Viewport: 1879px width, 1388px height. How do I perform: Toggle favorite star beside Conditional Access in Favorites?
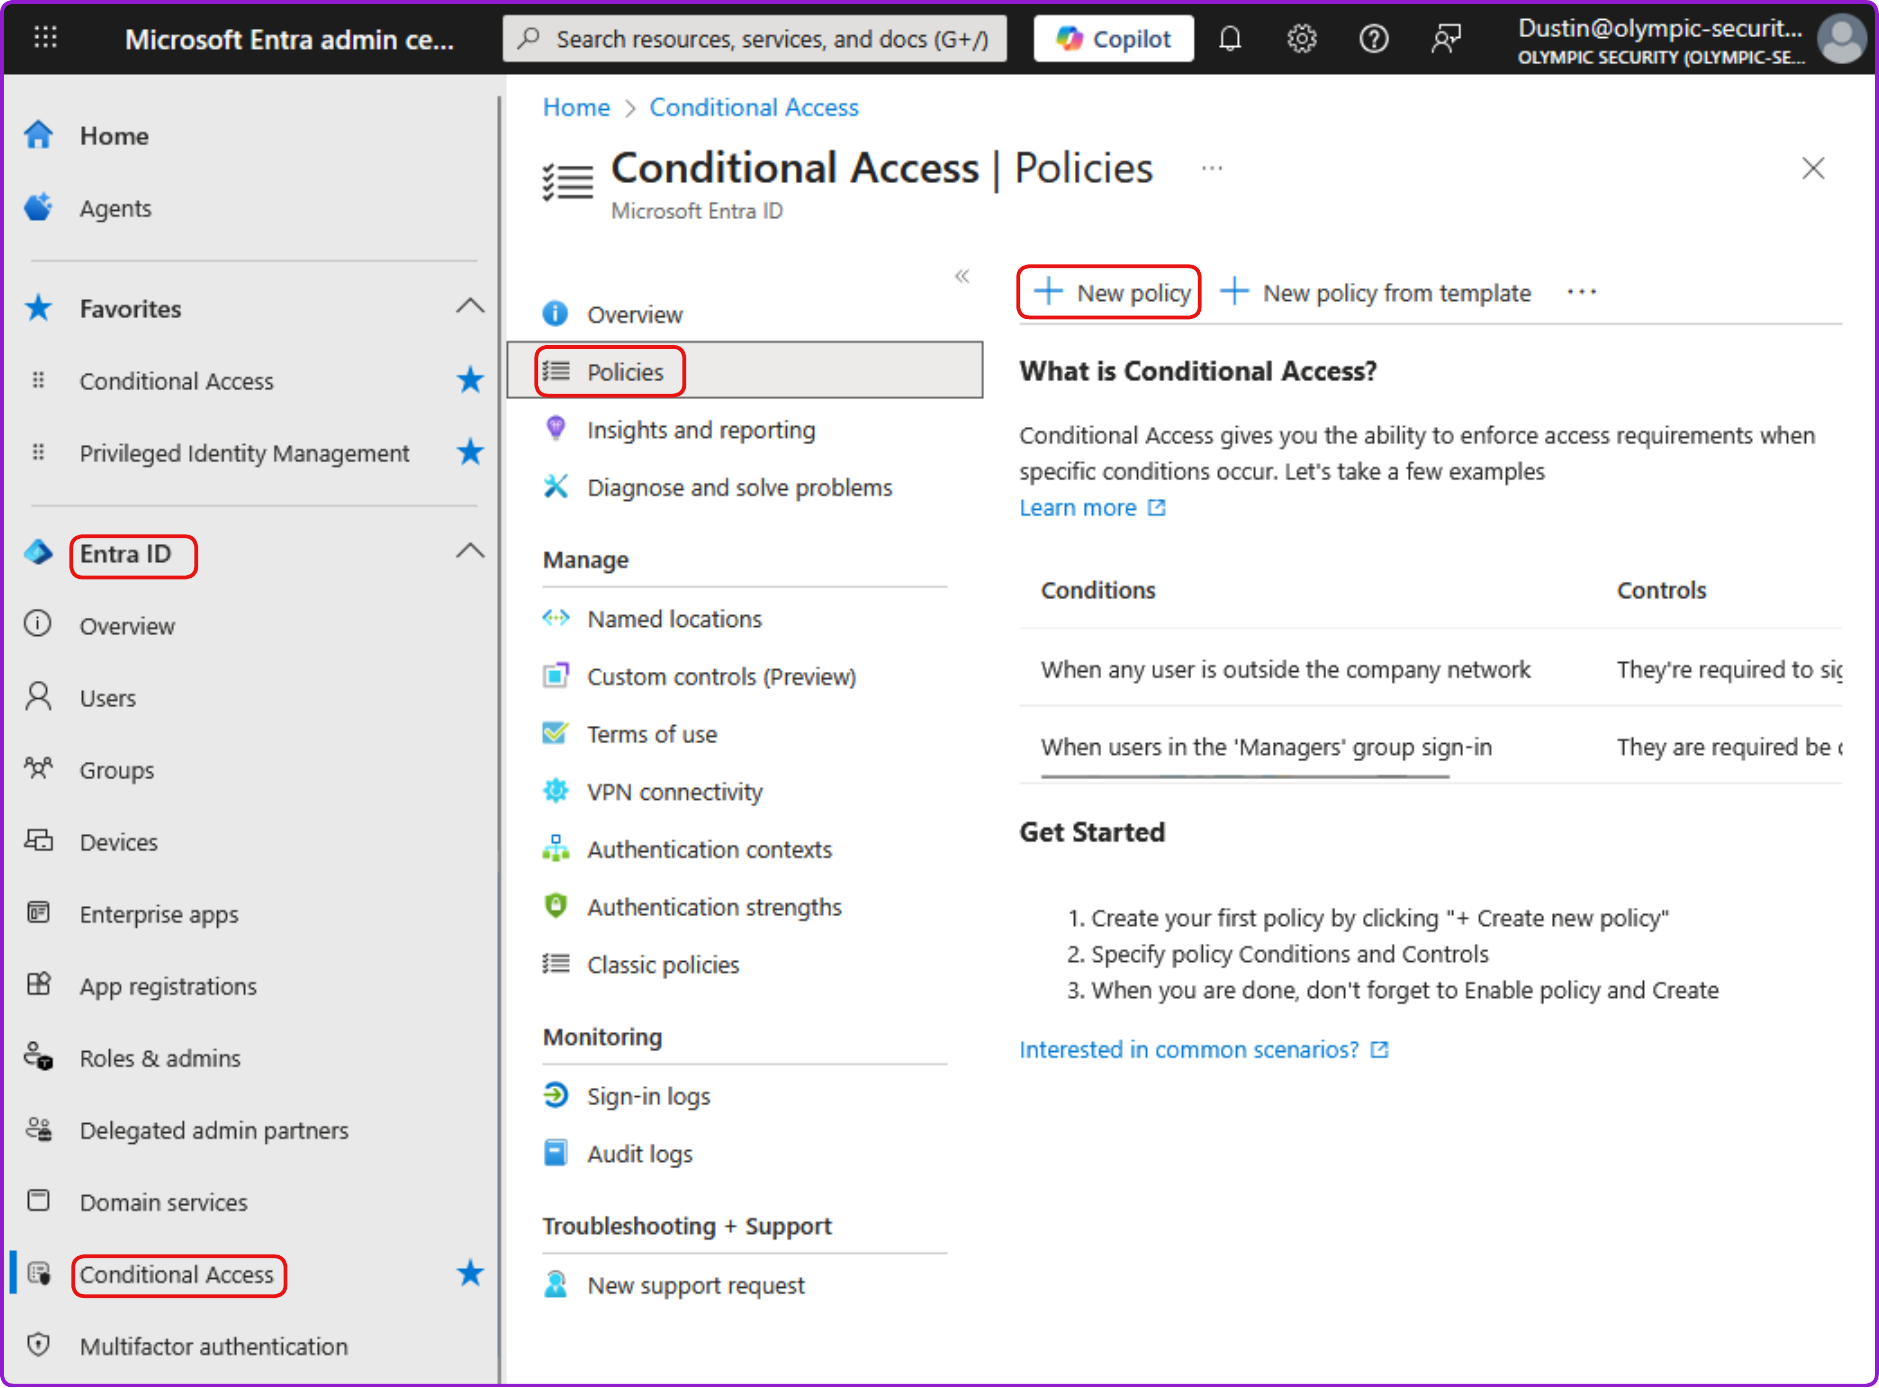click(x=470, y=381)
